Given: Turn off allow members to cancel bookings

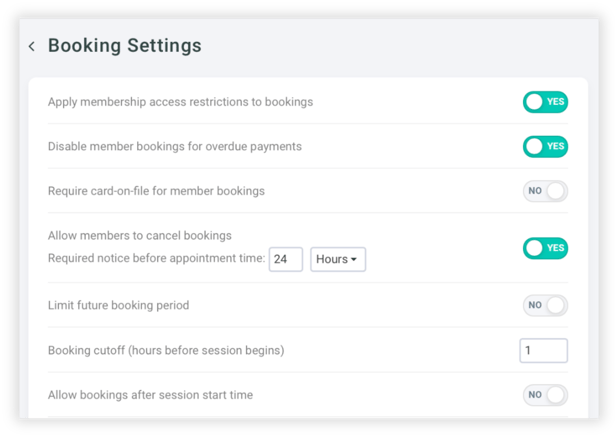Looking at the screenshot, I should click(545, 248).
